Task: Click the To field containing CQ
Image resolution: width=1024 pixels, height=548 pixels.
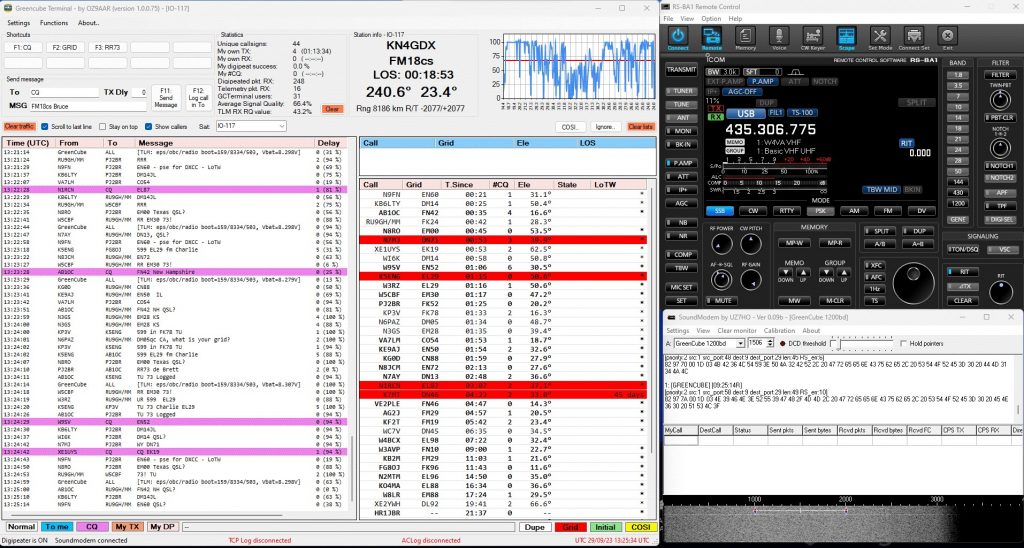Action: (x=64, y=93)
